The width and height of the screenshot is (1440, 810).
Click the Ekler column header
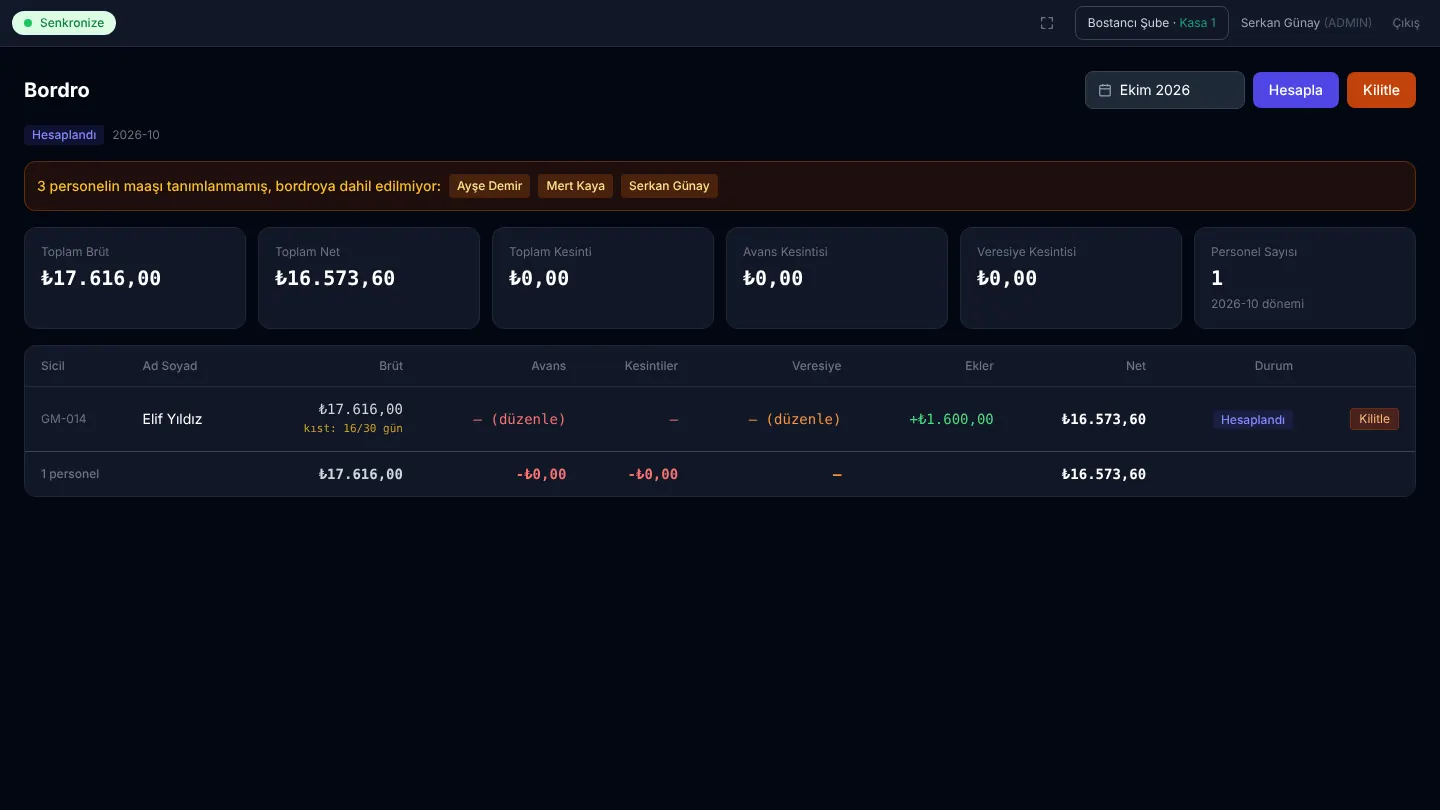tap(979, 366)
